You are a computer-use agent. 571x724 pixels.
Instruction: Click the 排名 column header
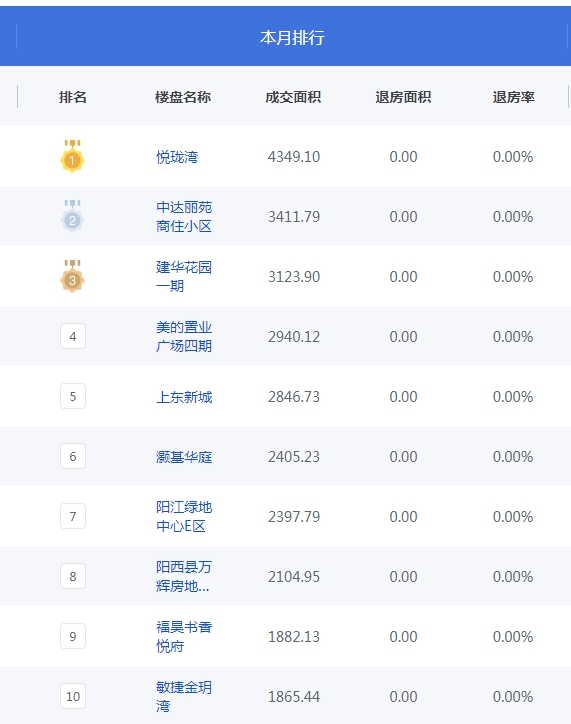point(73,97)
